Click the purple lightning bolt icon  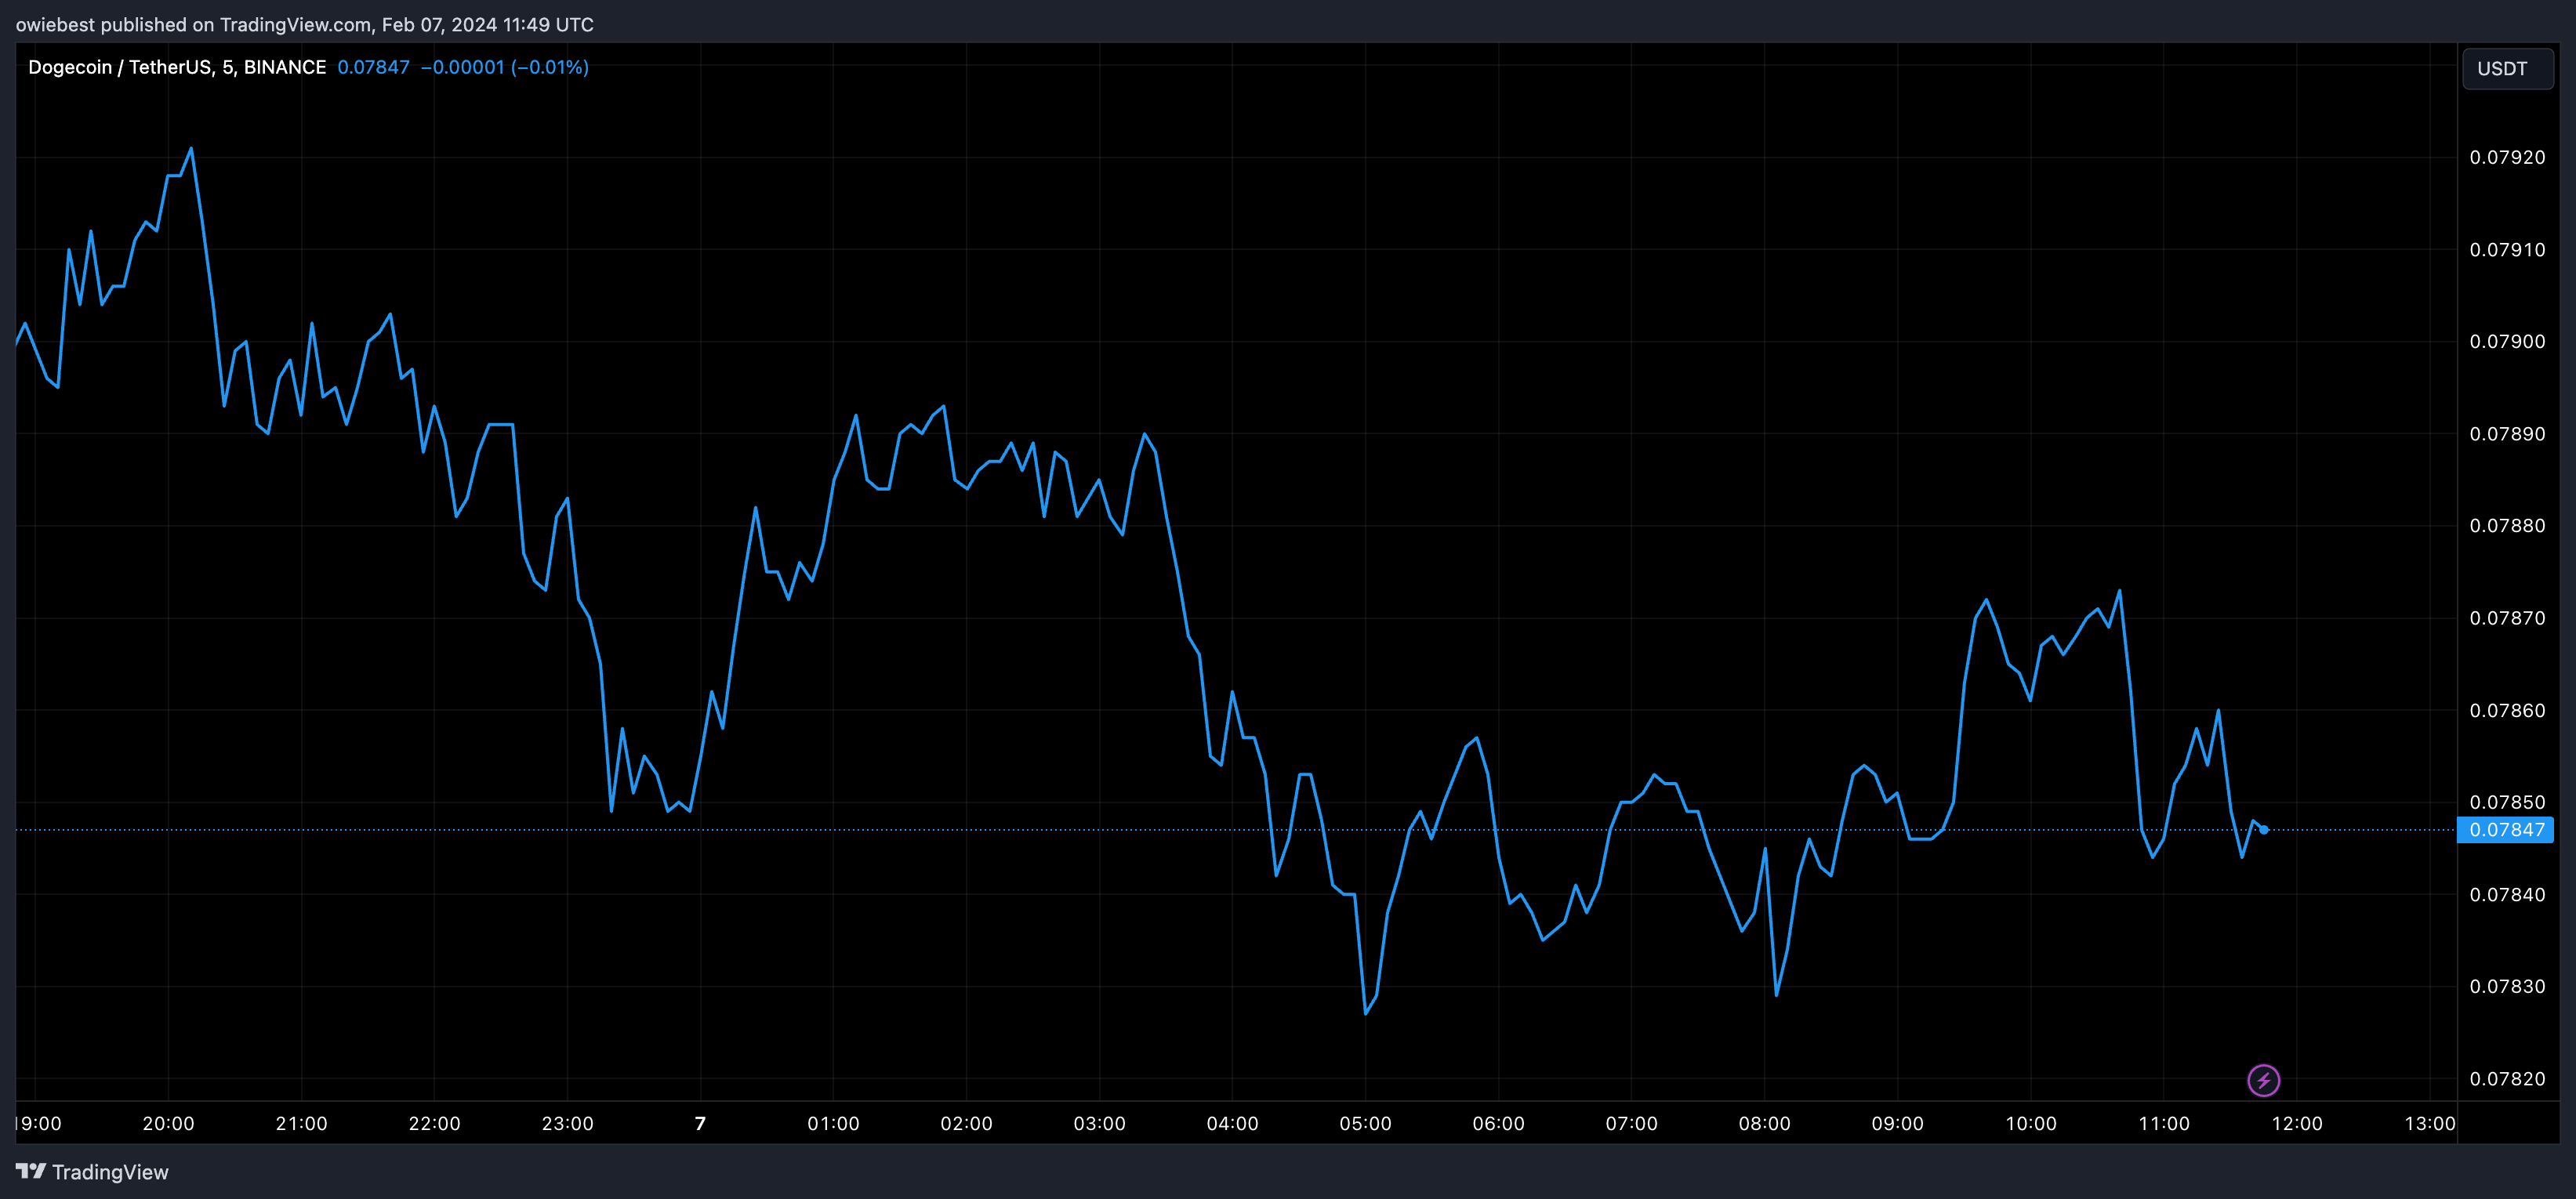coord(2263,1080)
